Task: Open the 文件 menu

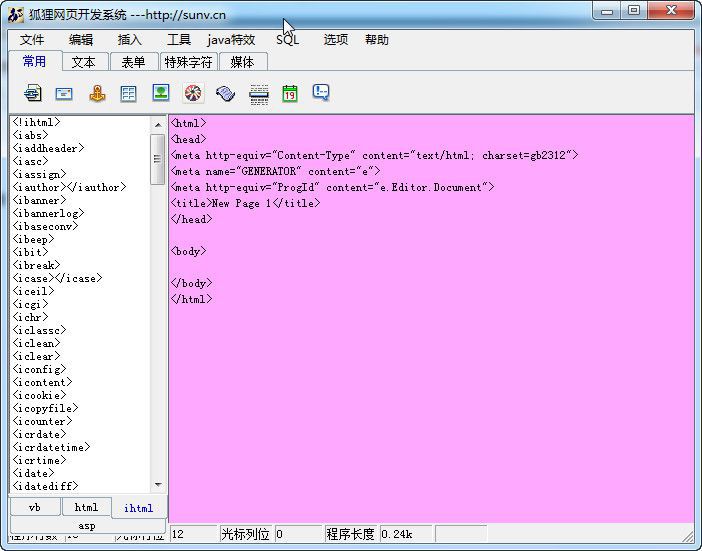Action: click(32, 40)
